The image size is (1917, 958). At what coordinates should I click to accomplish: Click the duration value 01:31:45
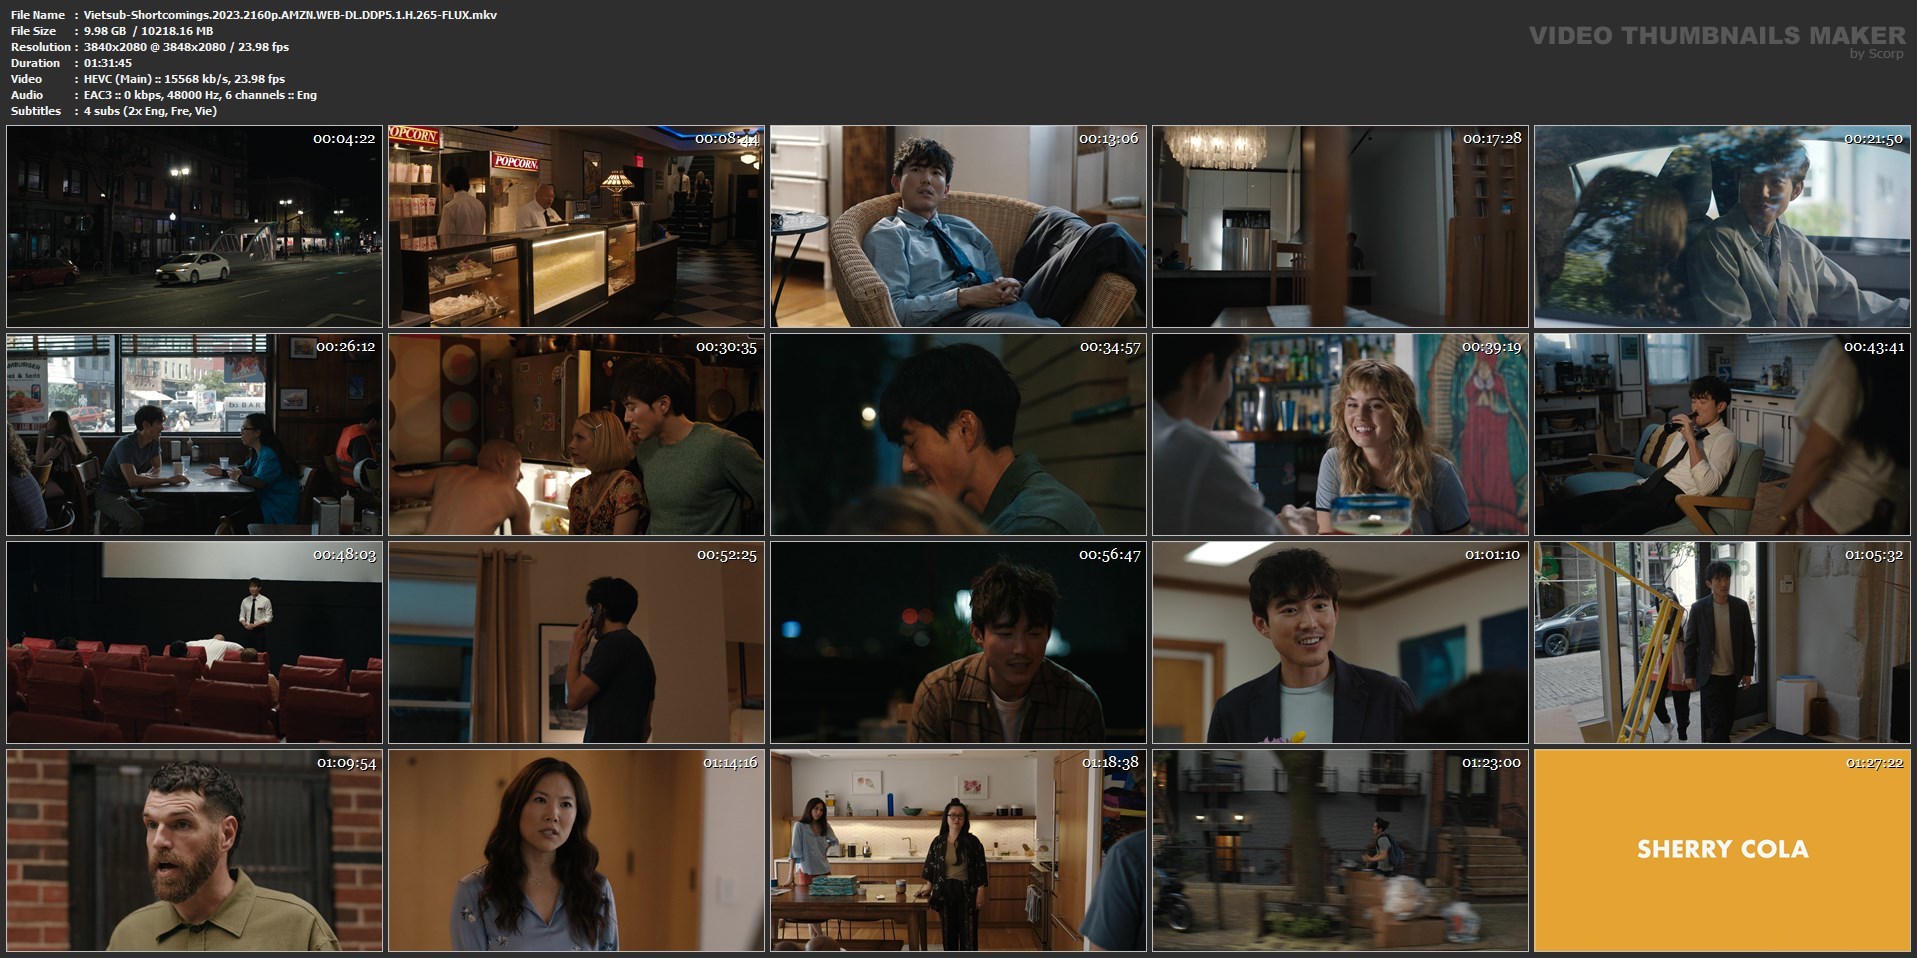[x=108, y=63]
